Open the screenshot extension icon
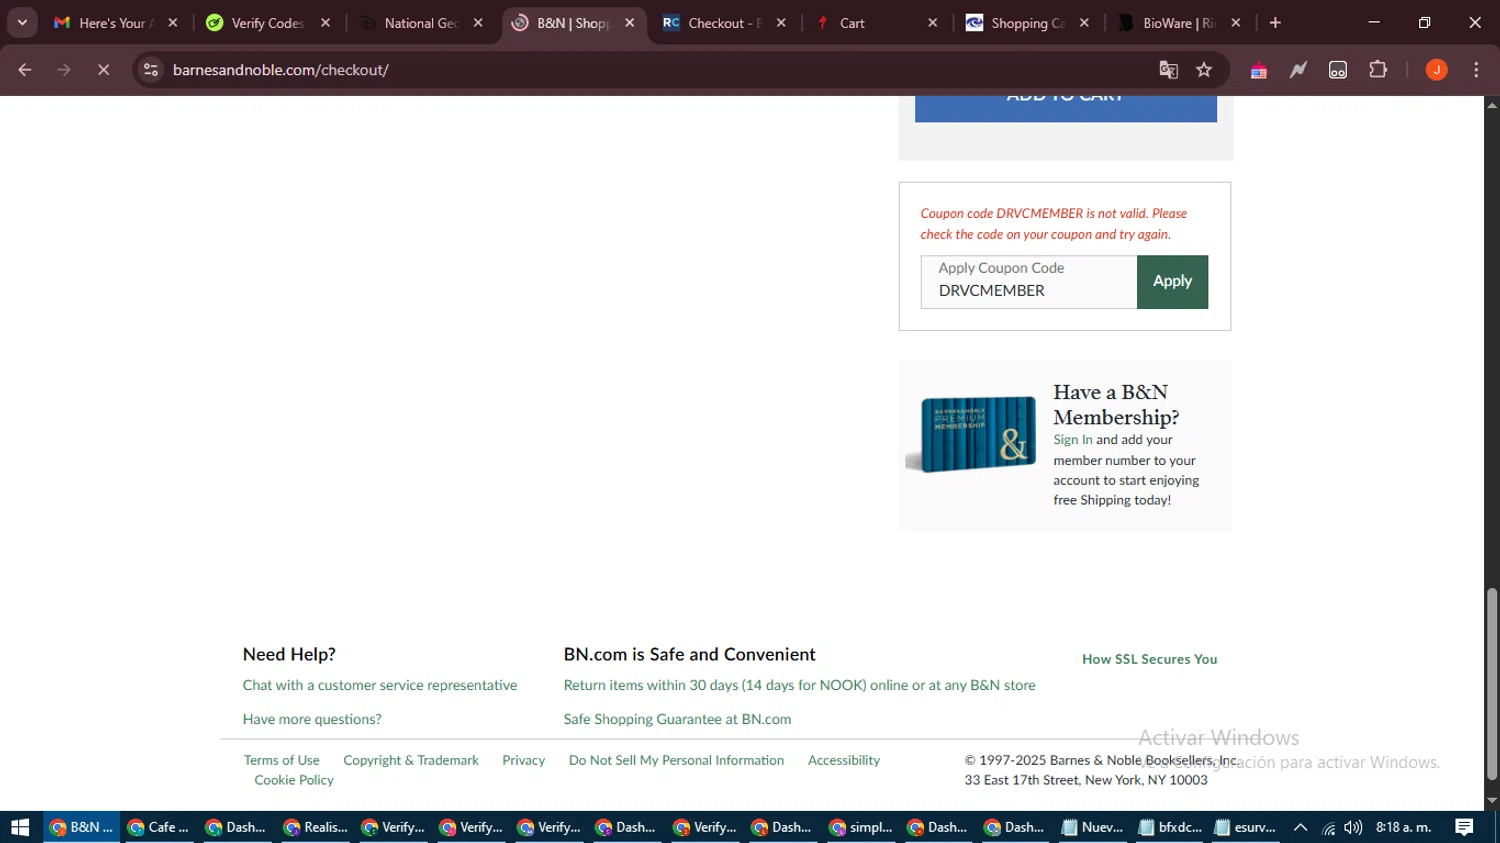The width and height of the screenshot is (1500, 843). coord(1338,70)
